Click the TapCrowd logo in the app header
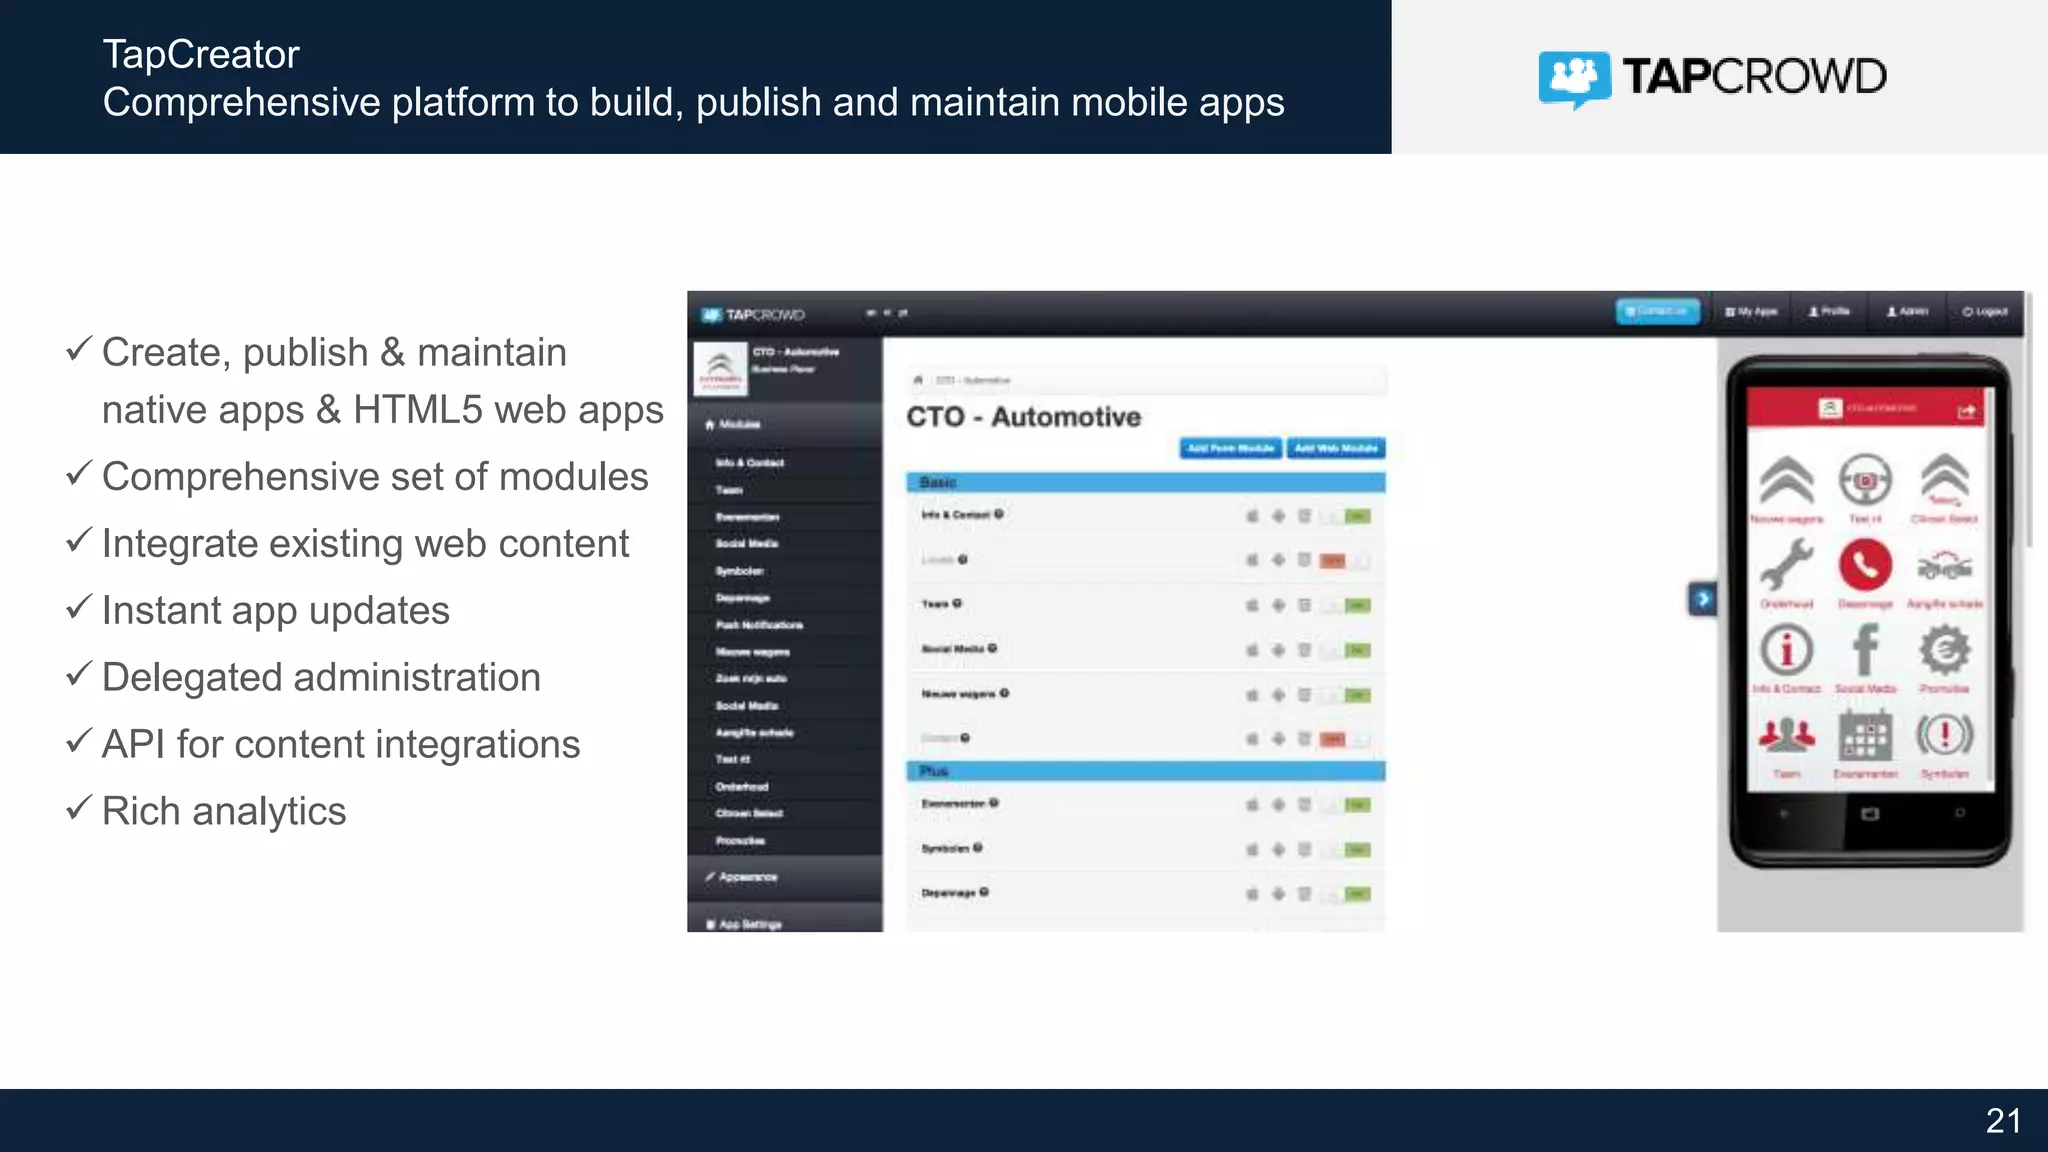 coord(752,314)
